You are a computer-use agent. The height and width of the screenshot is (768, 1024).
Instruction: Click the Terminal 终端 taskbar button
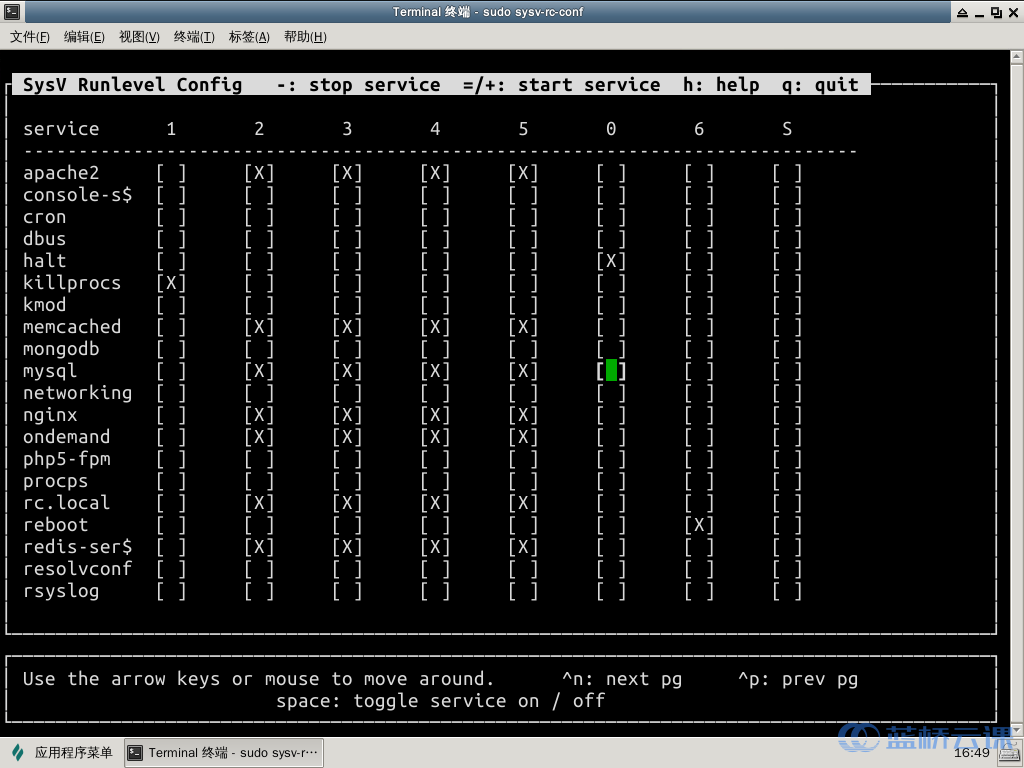click(223, 753)
